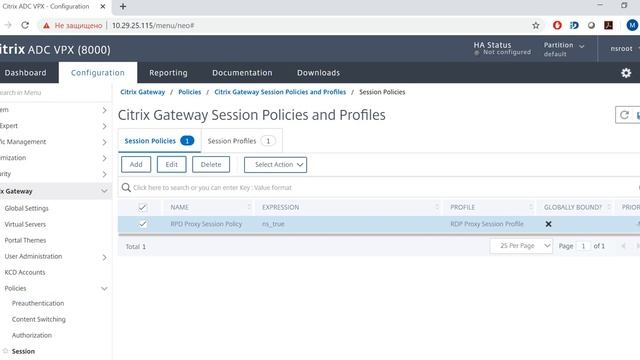
Task: Open the Policies breadcrumb link
Action: [189, 92]
